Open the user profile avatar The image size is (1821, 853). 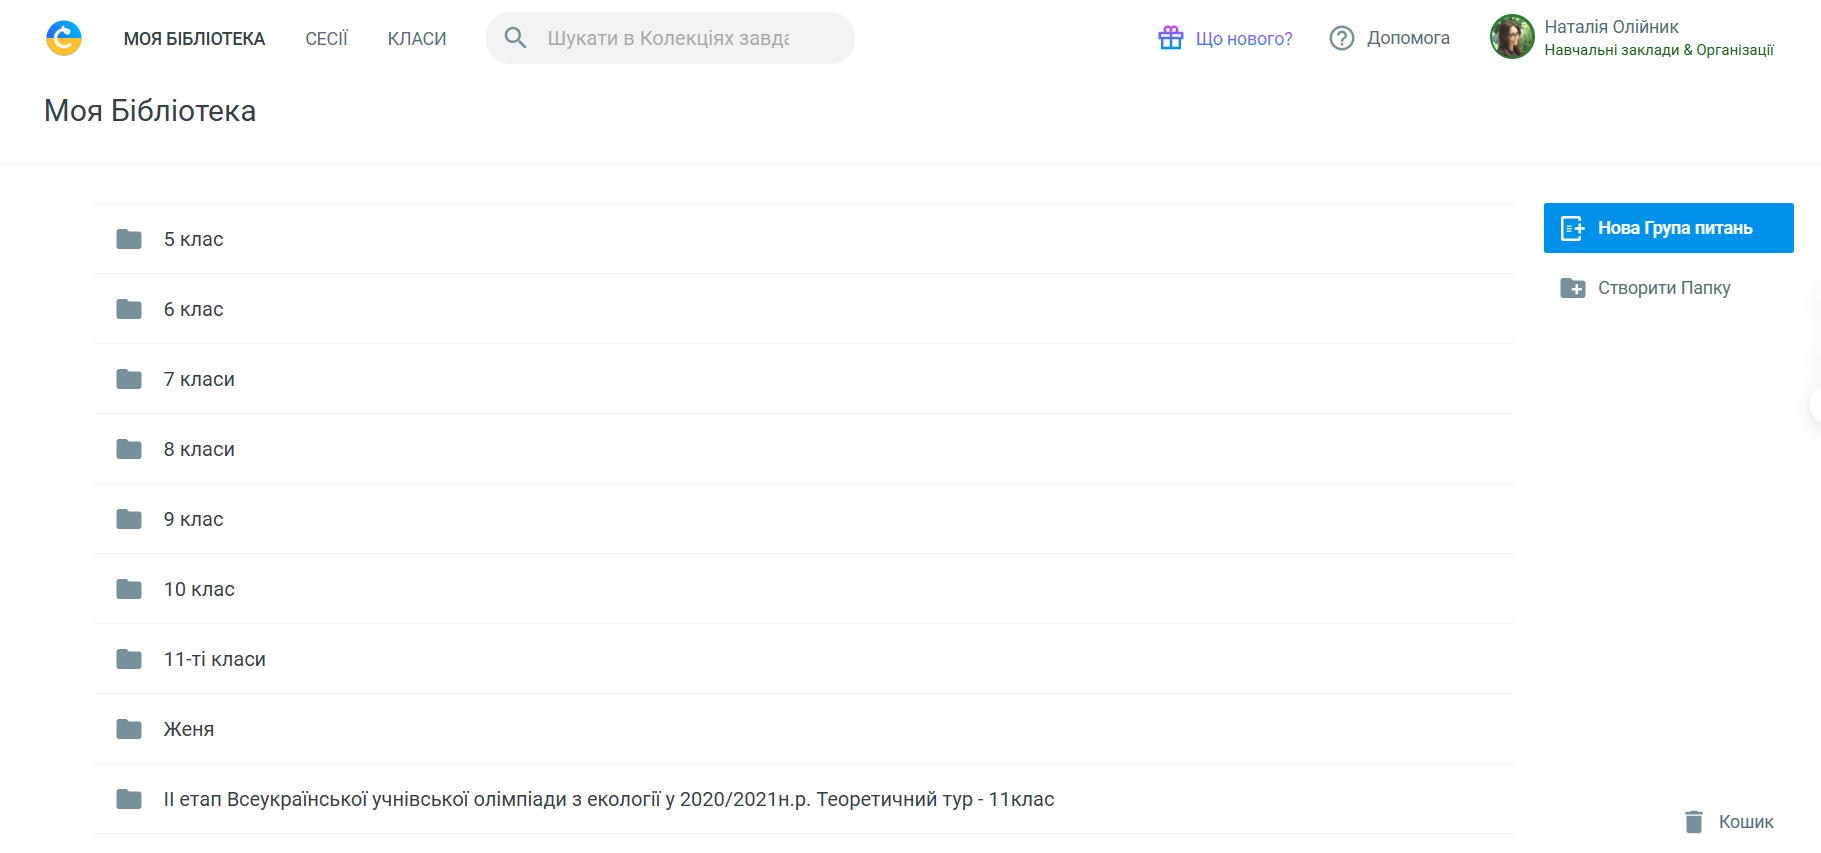1512,37
